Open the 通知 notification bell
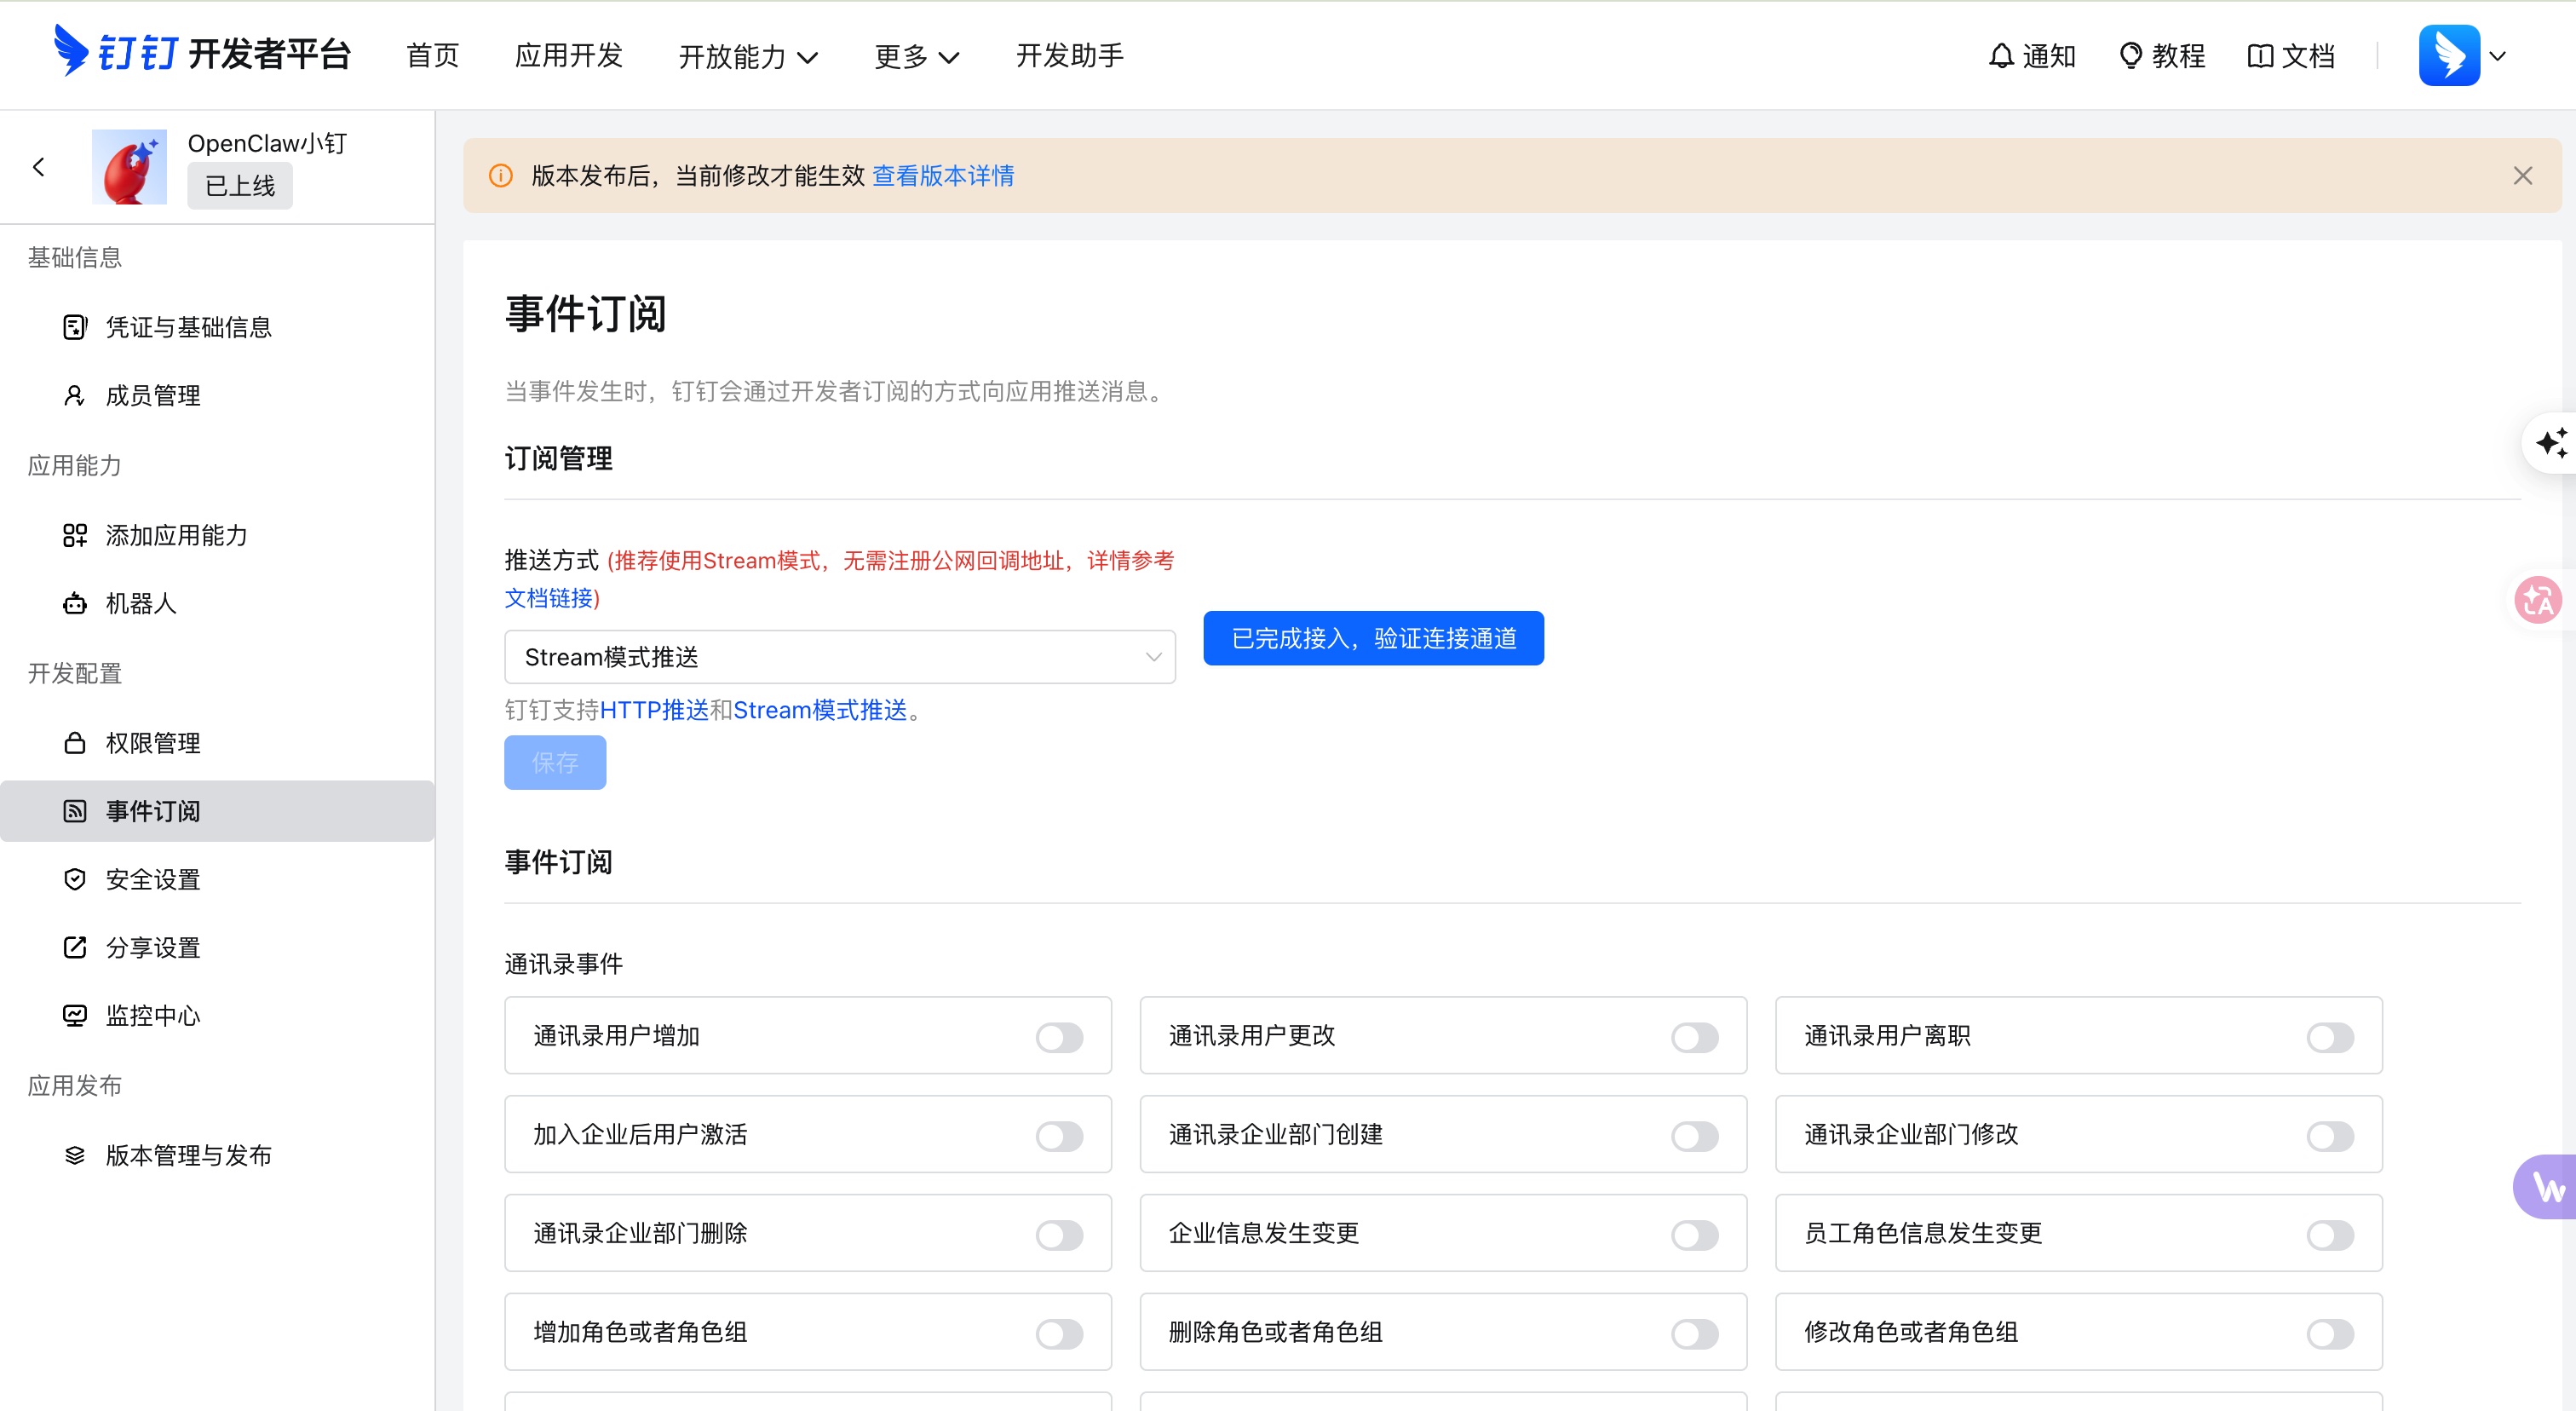The height and width of the screenshot is (1411, 2576). 2031,55
